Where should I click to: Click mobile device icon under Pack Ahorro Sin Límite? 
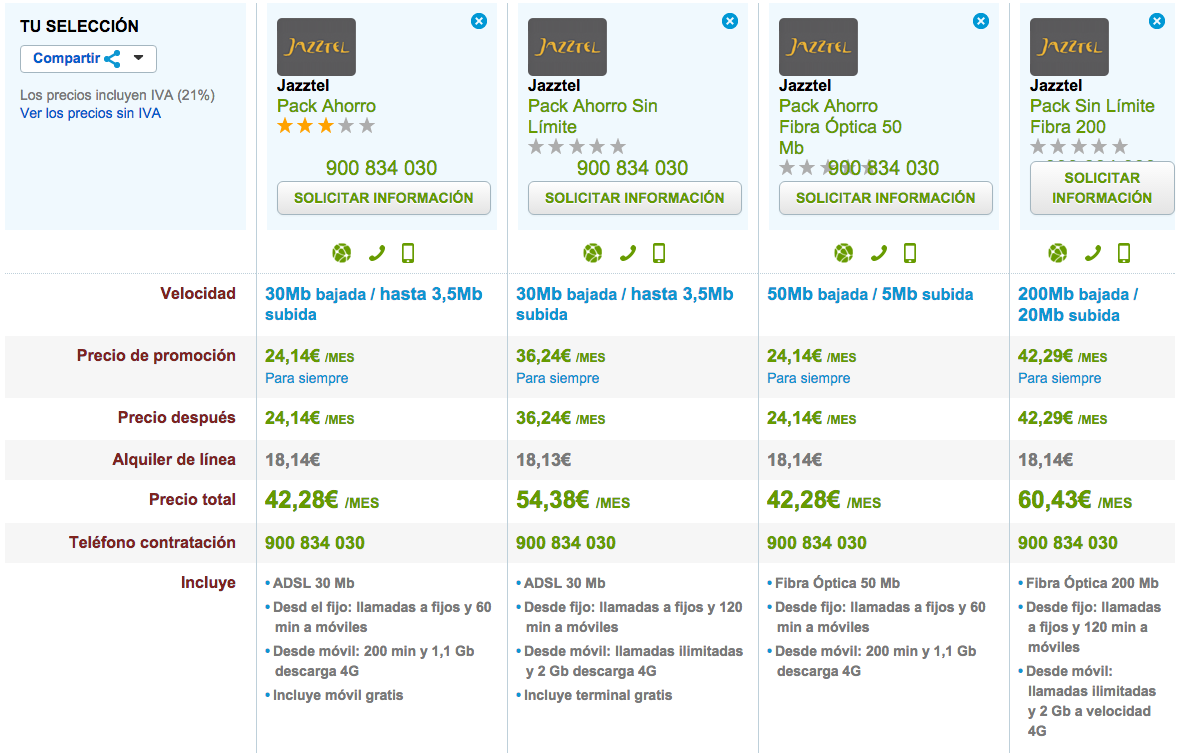[x=659, y=253]
